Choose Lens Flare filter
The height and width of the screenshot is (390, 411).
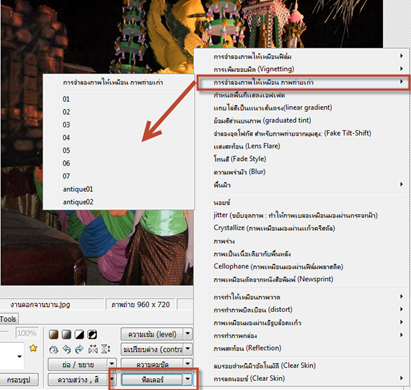247,146
